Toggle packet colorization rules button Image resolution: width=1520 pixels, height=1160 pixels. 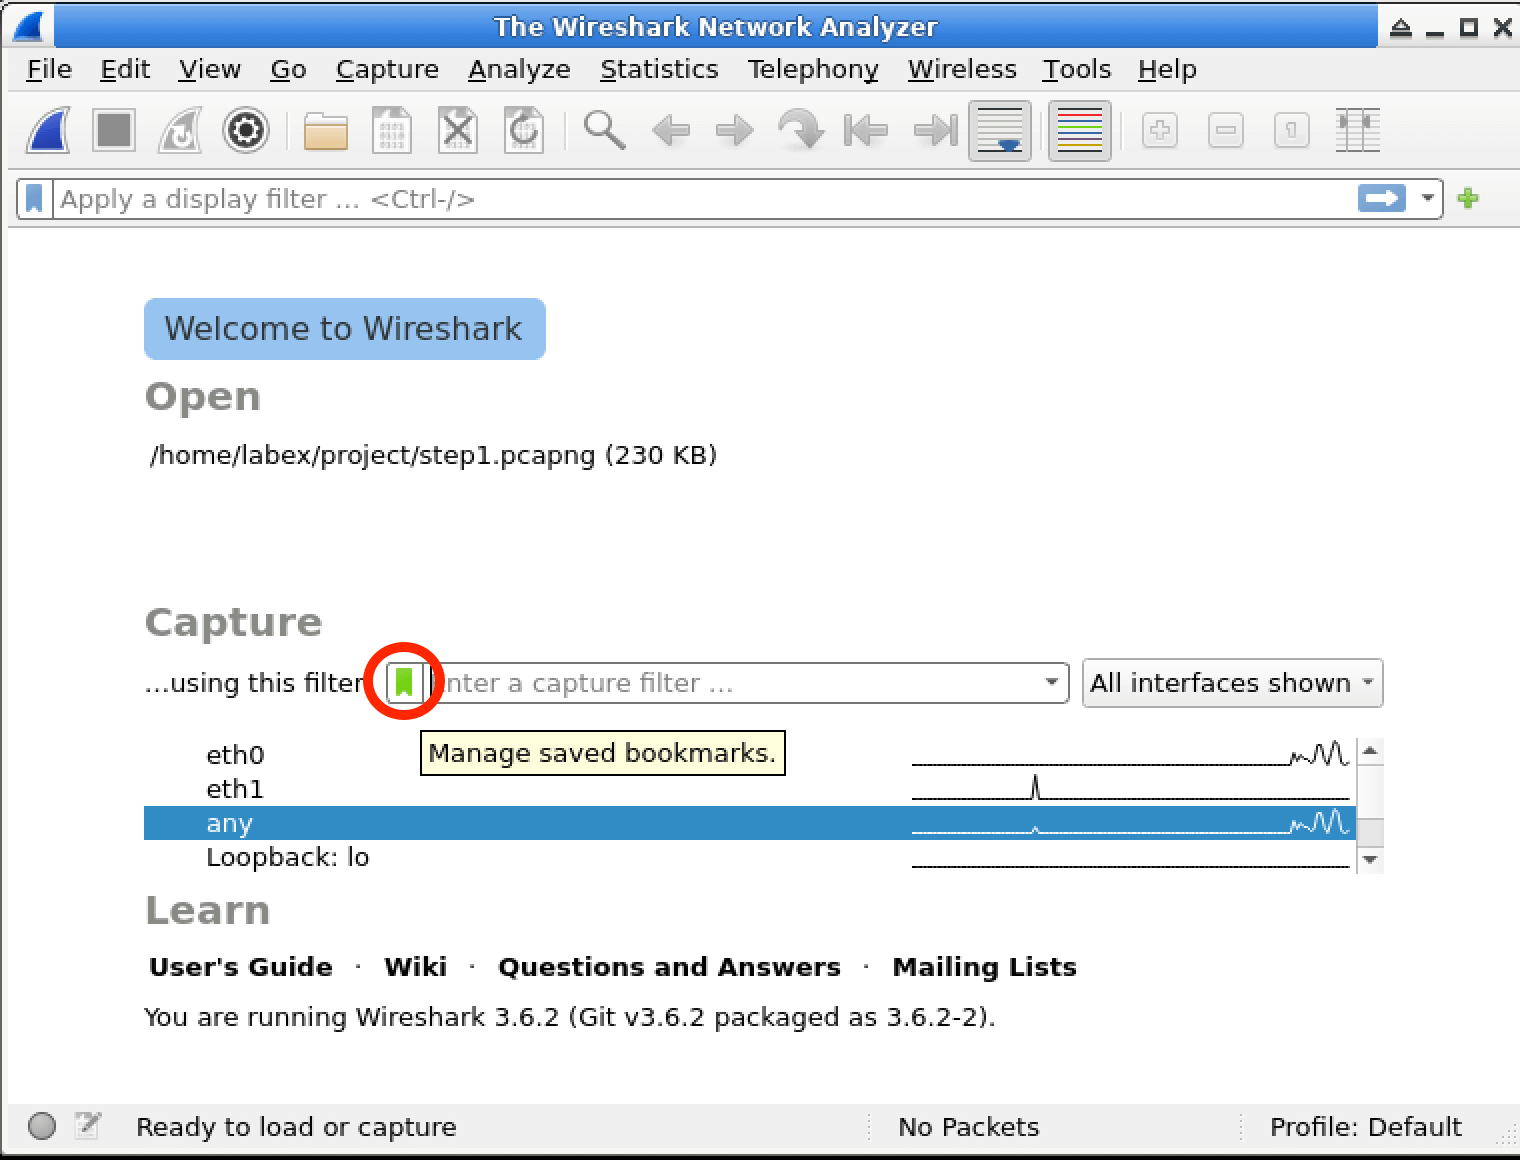click(1079, 130)
